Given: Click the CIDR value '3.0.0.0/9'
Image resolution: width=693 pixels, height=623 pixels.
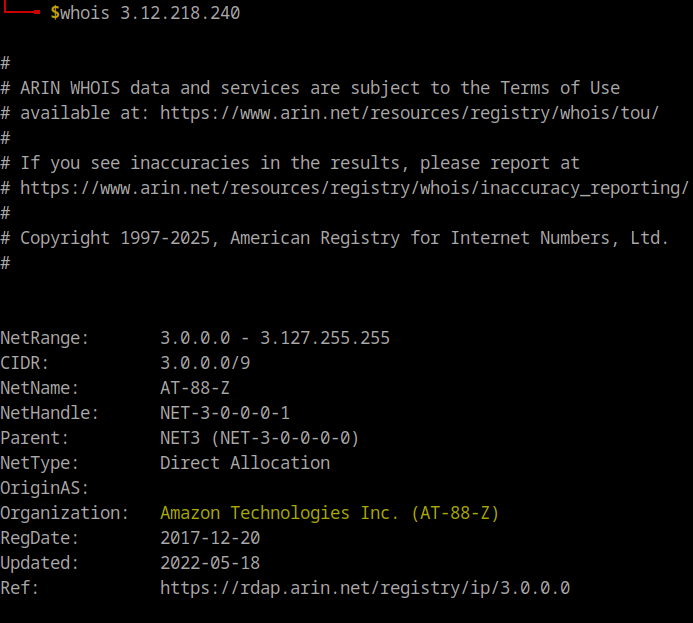Looking at the screenshot, I should click(x=205, y=363).
